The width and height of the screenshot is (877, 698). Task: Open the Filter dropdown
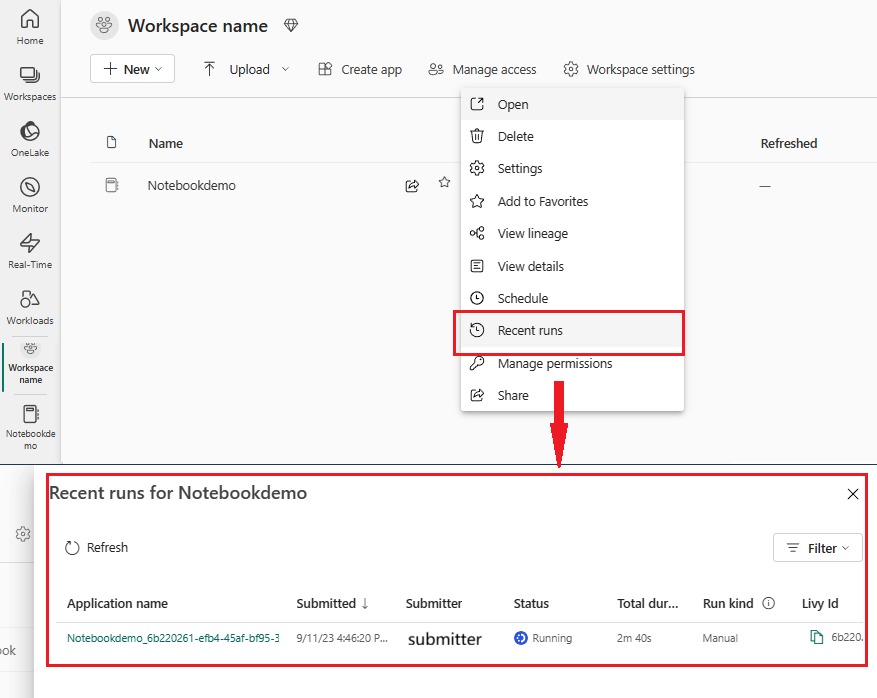817,548
